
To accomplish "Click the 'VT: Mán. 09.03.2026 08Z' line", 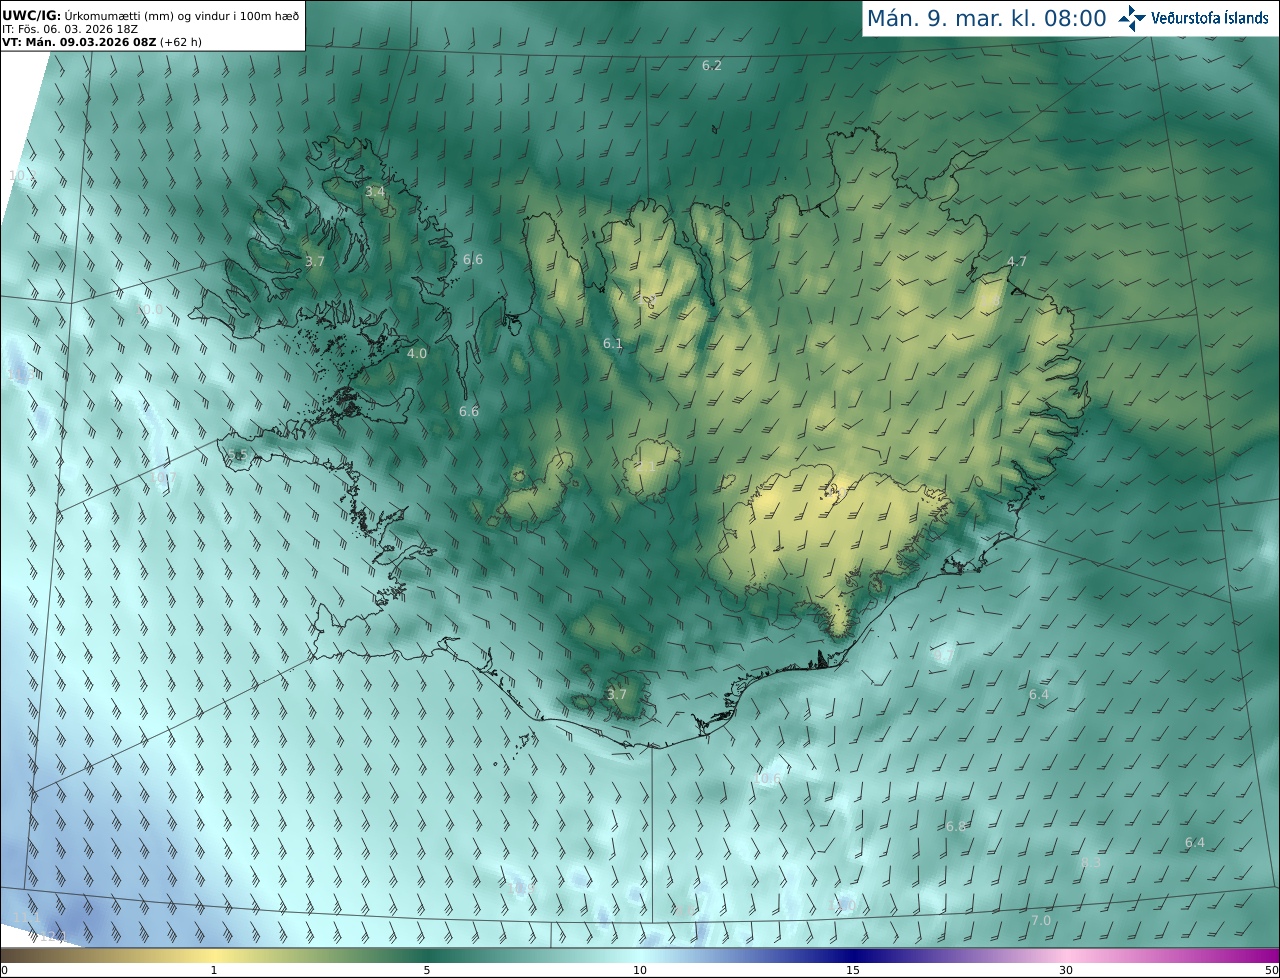I will (x=101, y=42).
